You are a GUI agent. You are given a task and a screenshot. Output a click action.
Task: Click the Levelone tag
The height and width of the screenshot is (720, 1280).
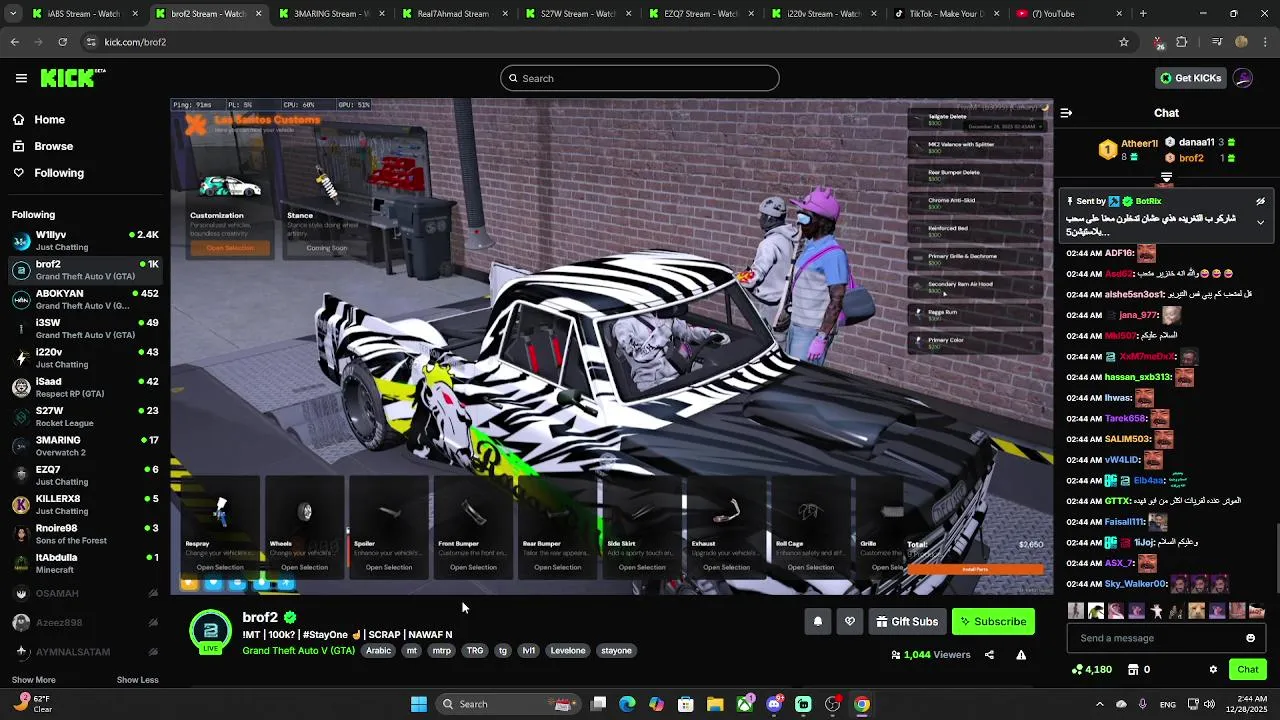coord(568,651)
